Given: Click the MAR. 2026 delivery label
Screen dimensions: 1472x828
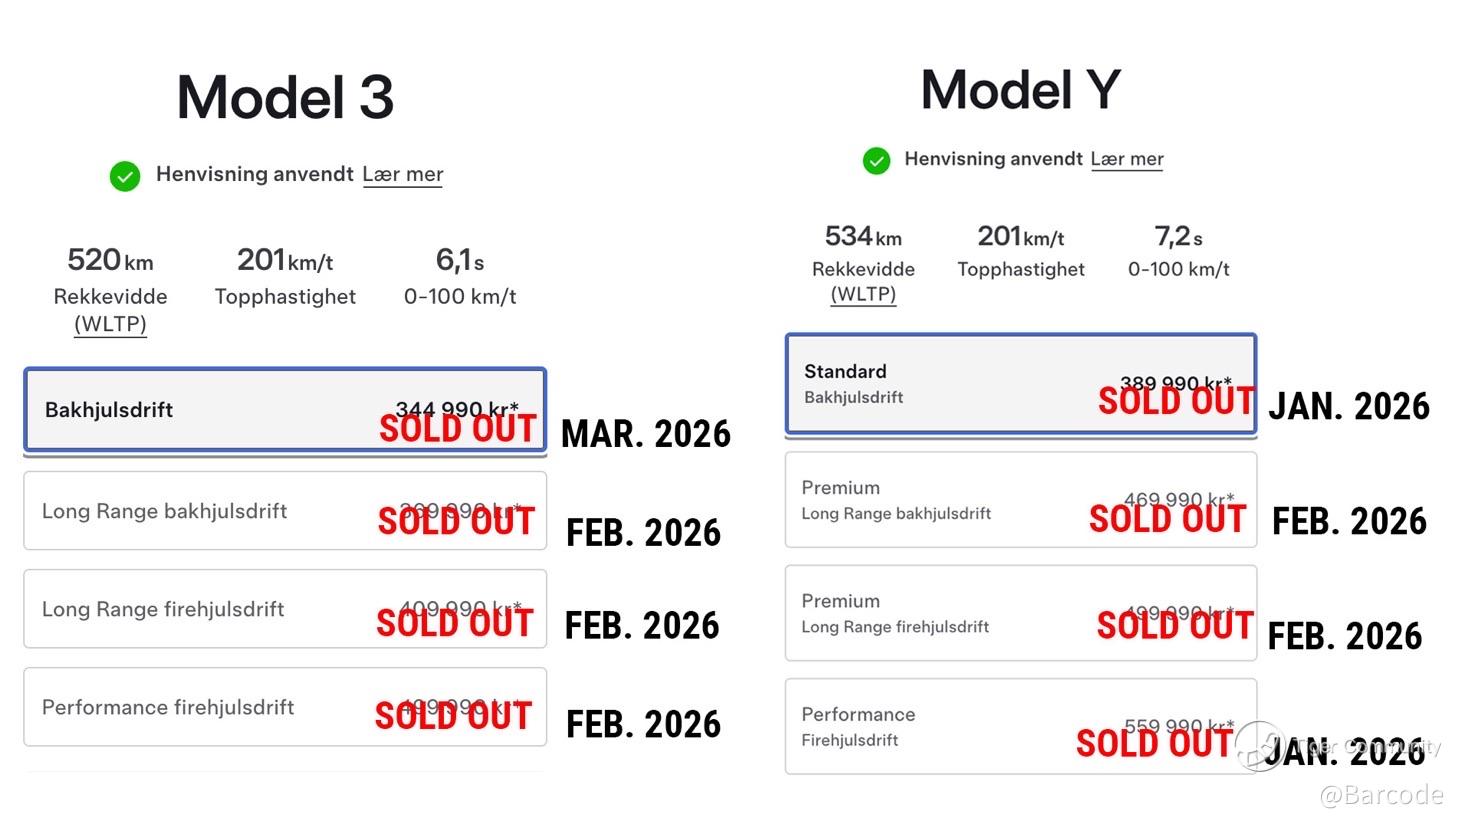Looking at the screenshot, I should [646, 434].
